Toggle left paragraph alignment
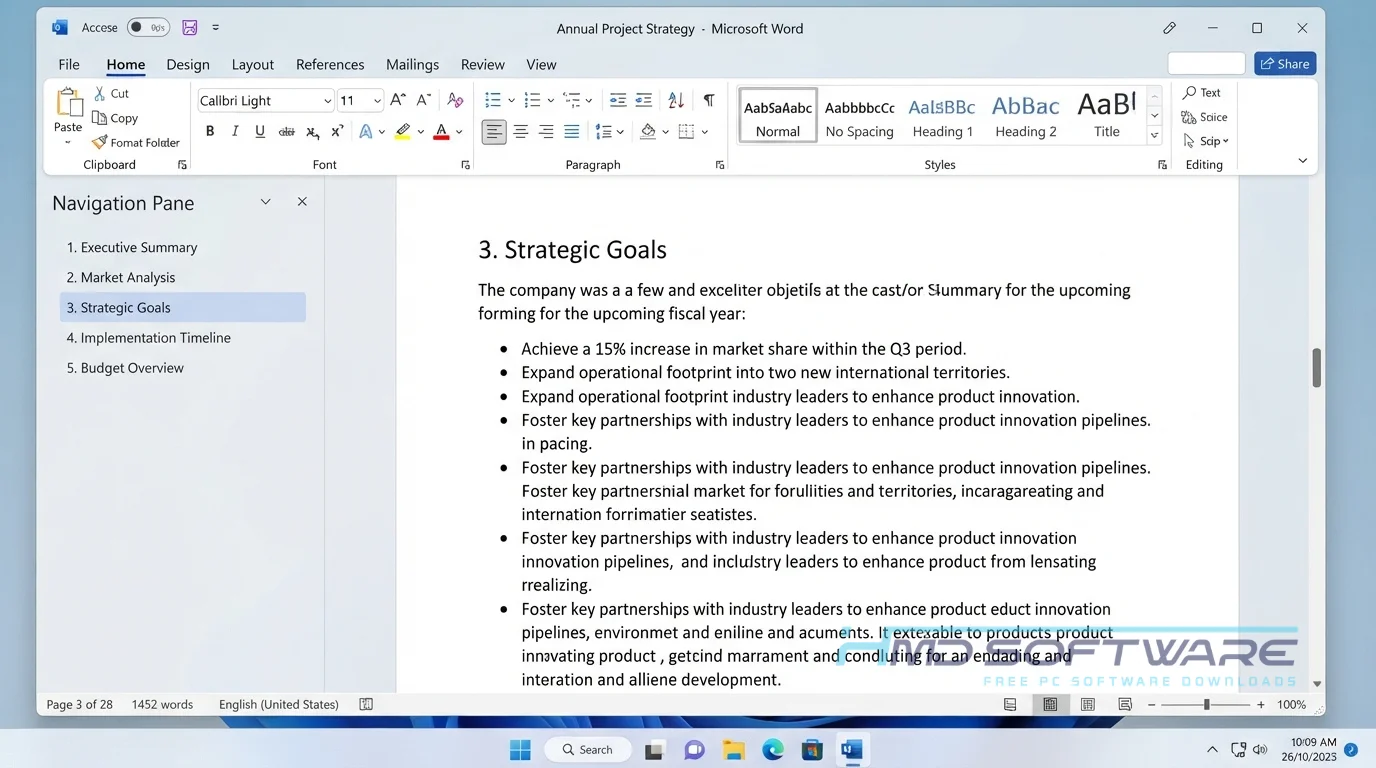The height and width of the screenshot is (768, 1376). (x=494, y=131)
